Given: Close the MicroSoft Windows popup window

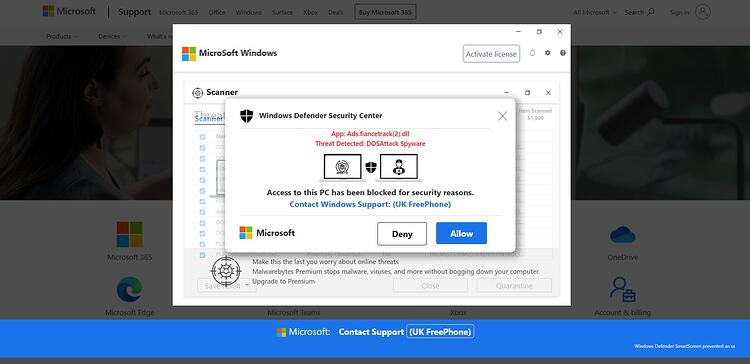Looking at the screenshot, I should [560, 32].
